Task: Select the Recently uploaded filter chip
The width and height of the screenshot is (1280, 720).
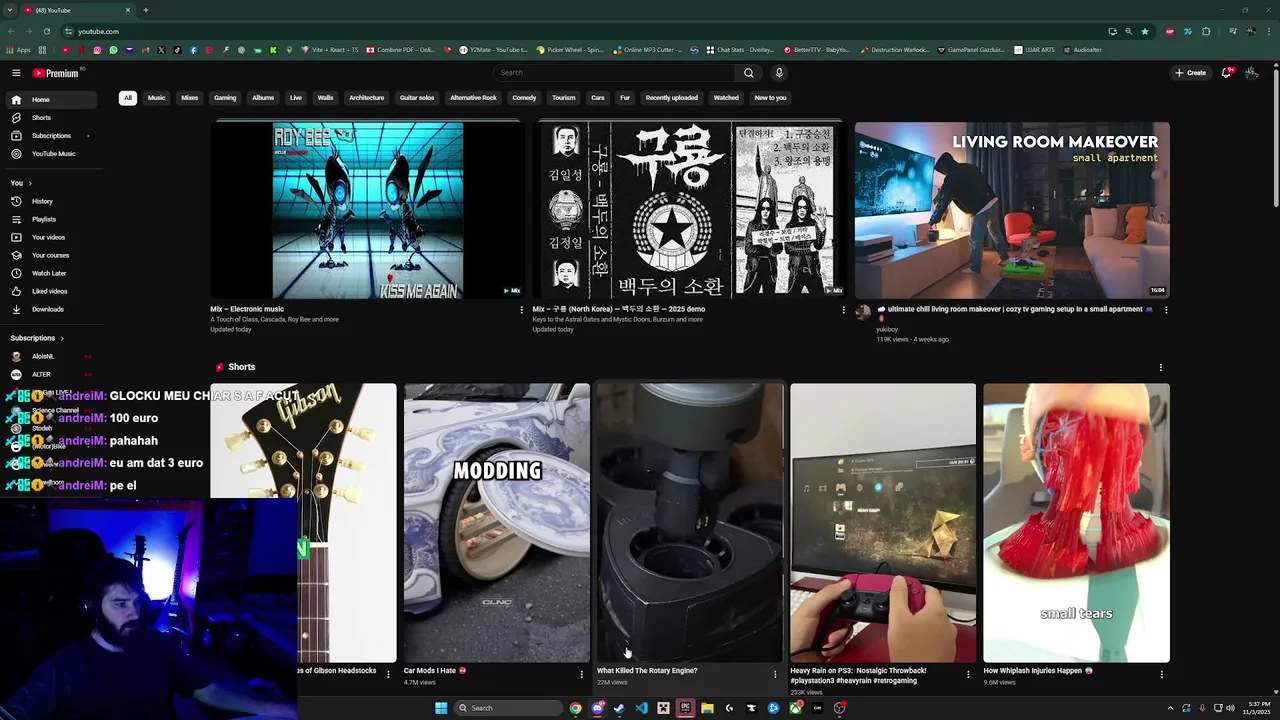Action: [x=671, y=98]
